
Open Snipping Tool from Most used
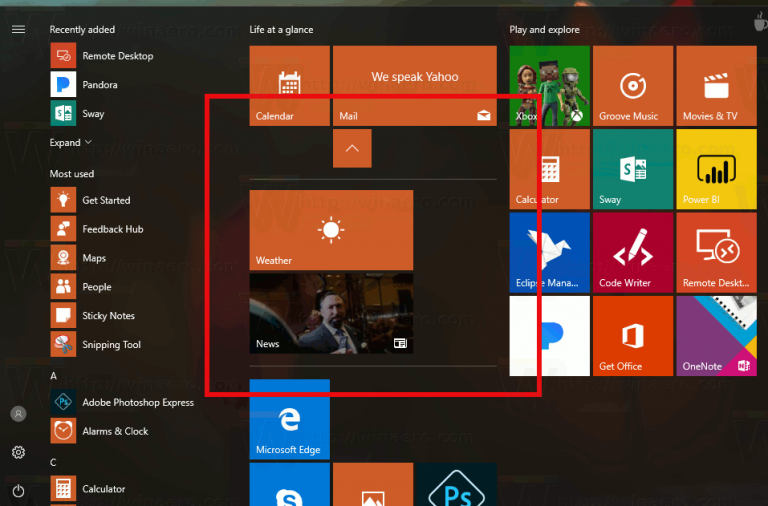pos(110,345)
